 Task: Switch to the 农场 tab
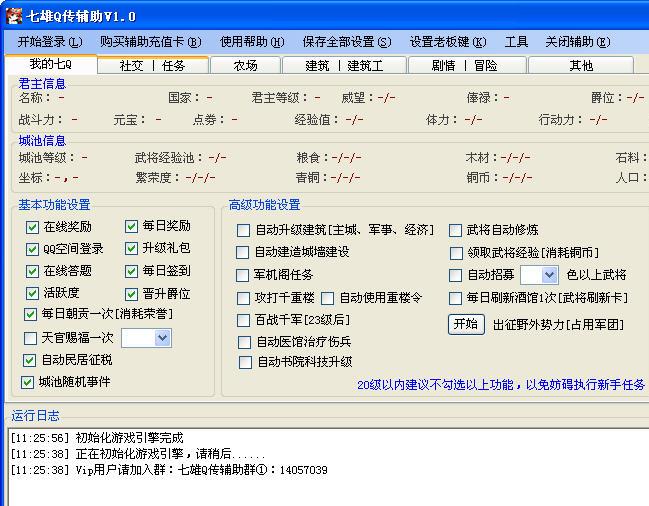point(245,65)
